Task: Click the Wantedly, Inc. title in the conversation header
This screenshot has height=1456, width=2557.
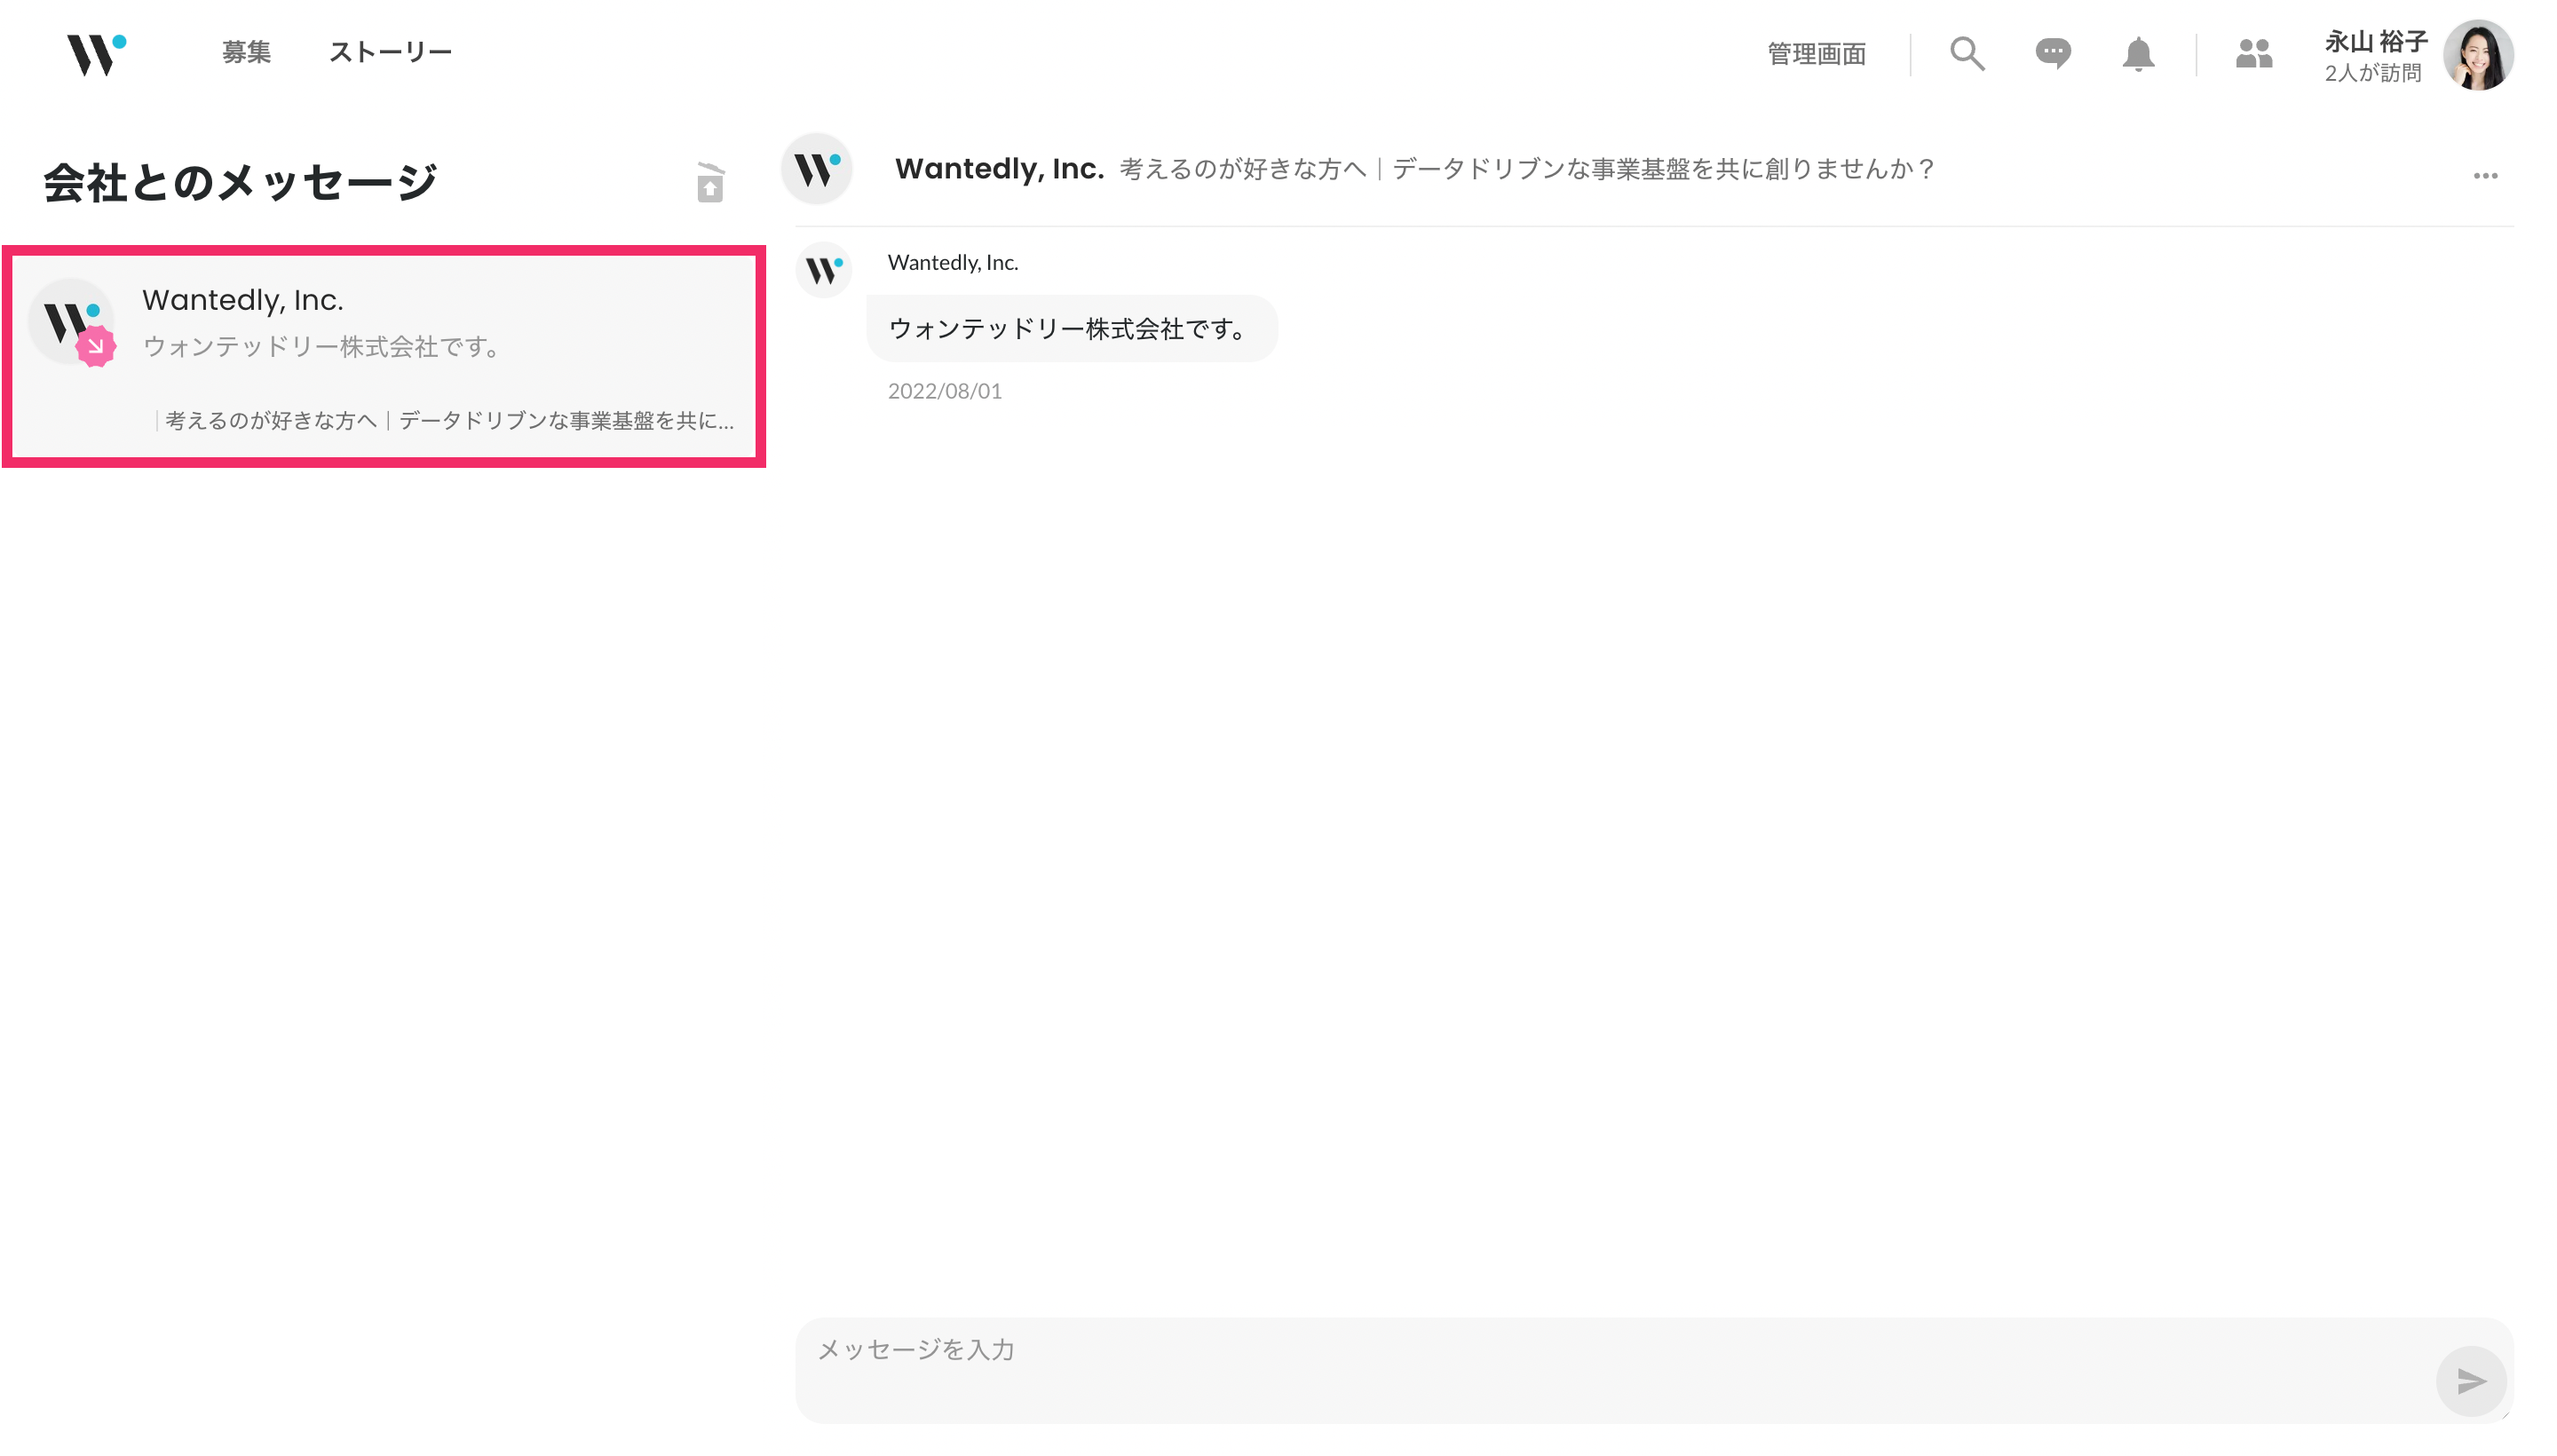Action: click(x=999, y=169)
